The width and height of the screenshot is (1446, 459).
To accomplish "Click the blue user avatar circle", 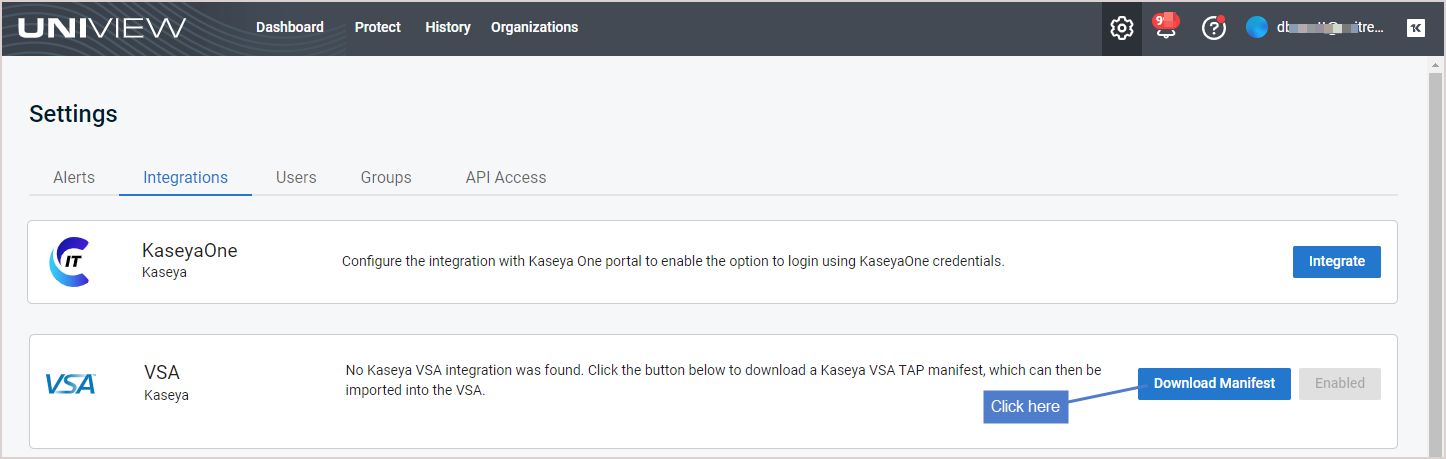I will click(x=1257, y=28).
